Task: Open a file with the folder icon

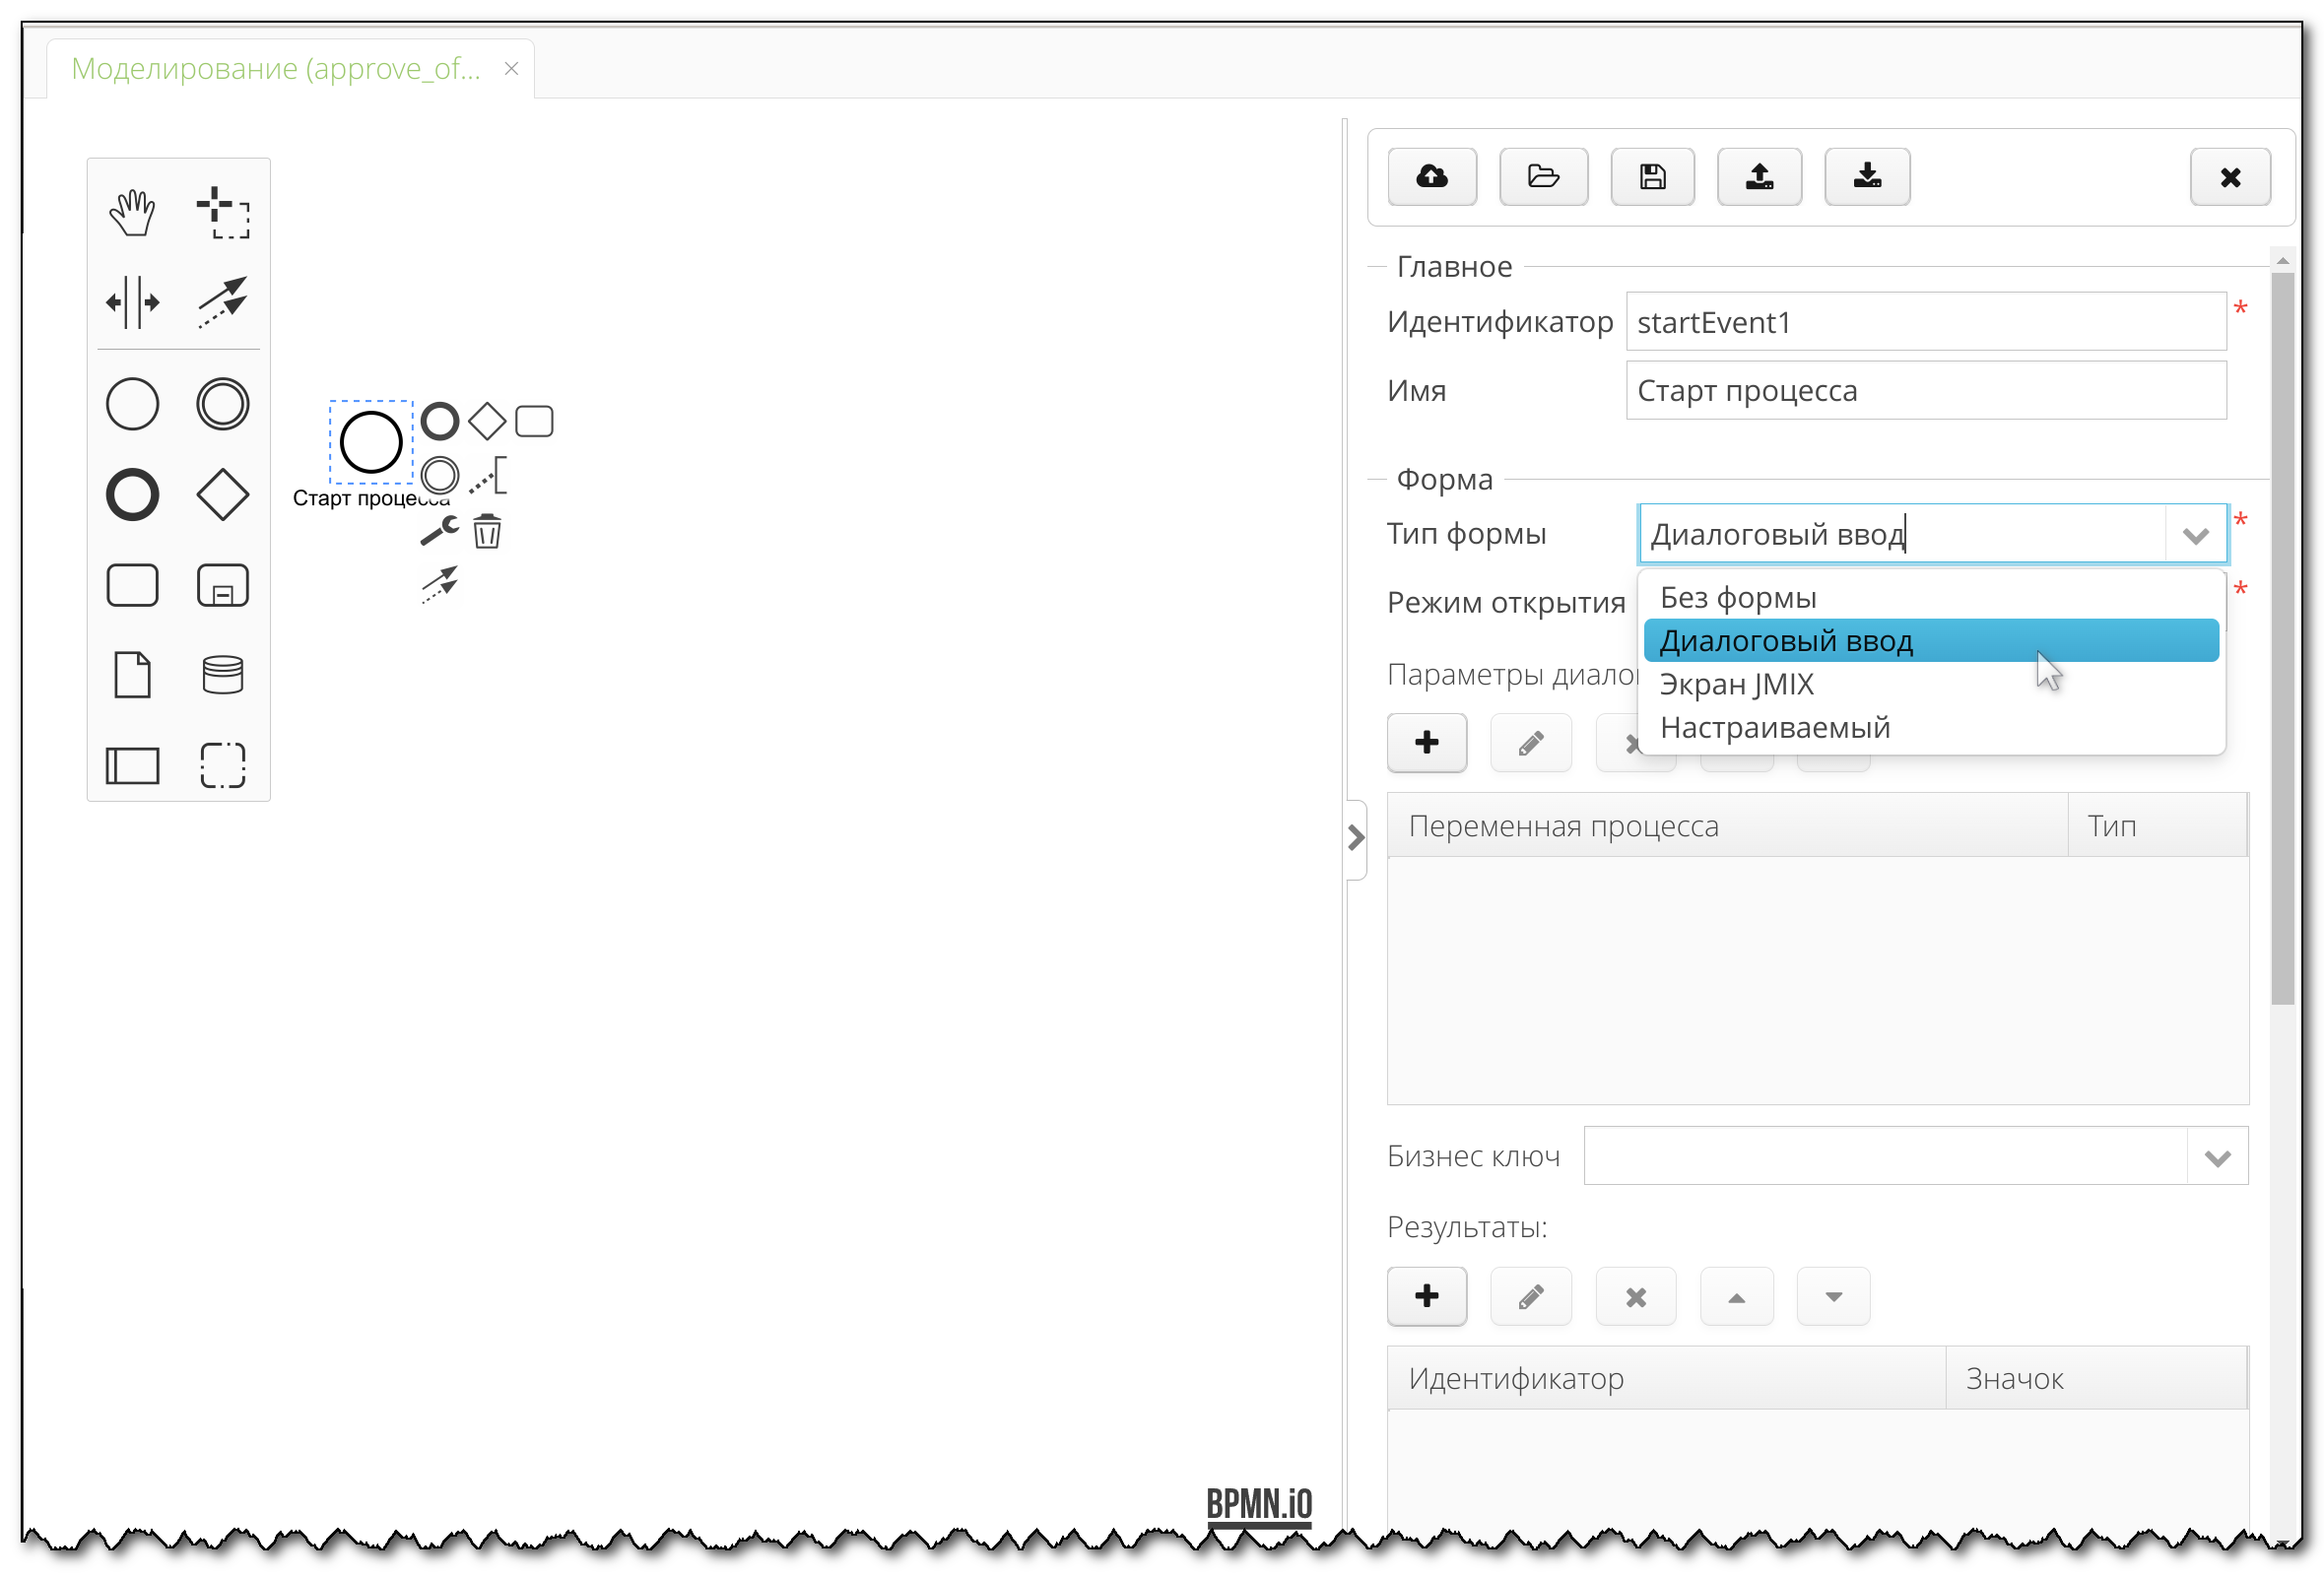Action: click(x=1543, y=176)
